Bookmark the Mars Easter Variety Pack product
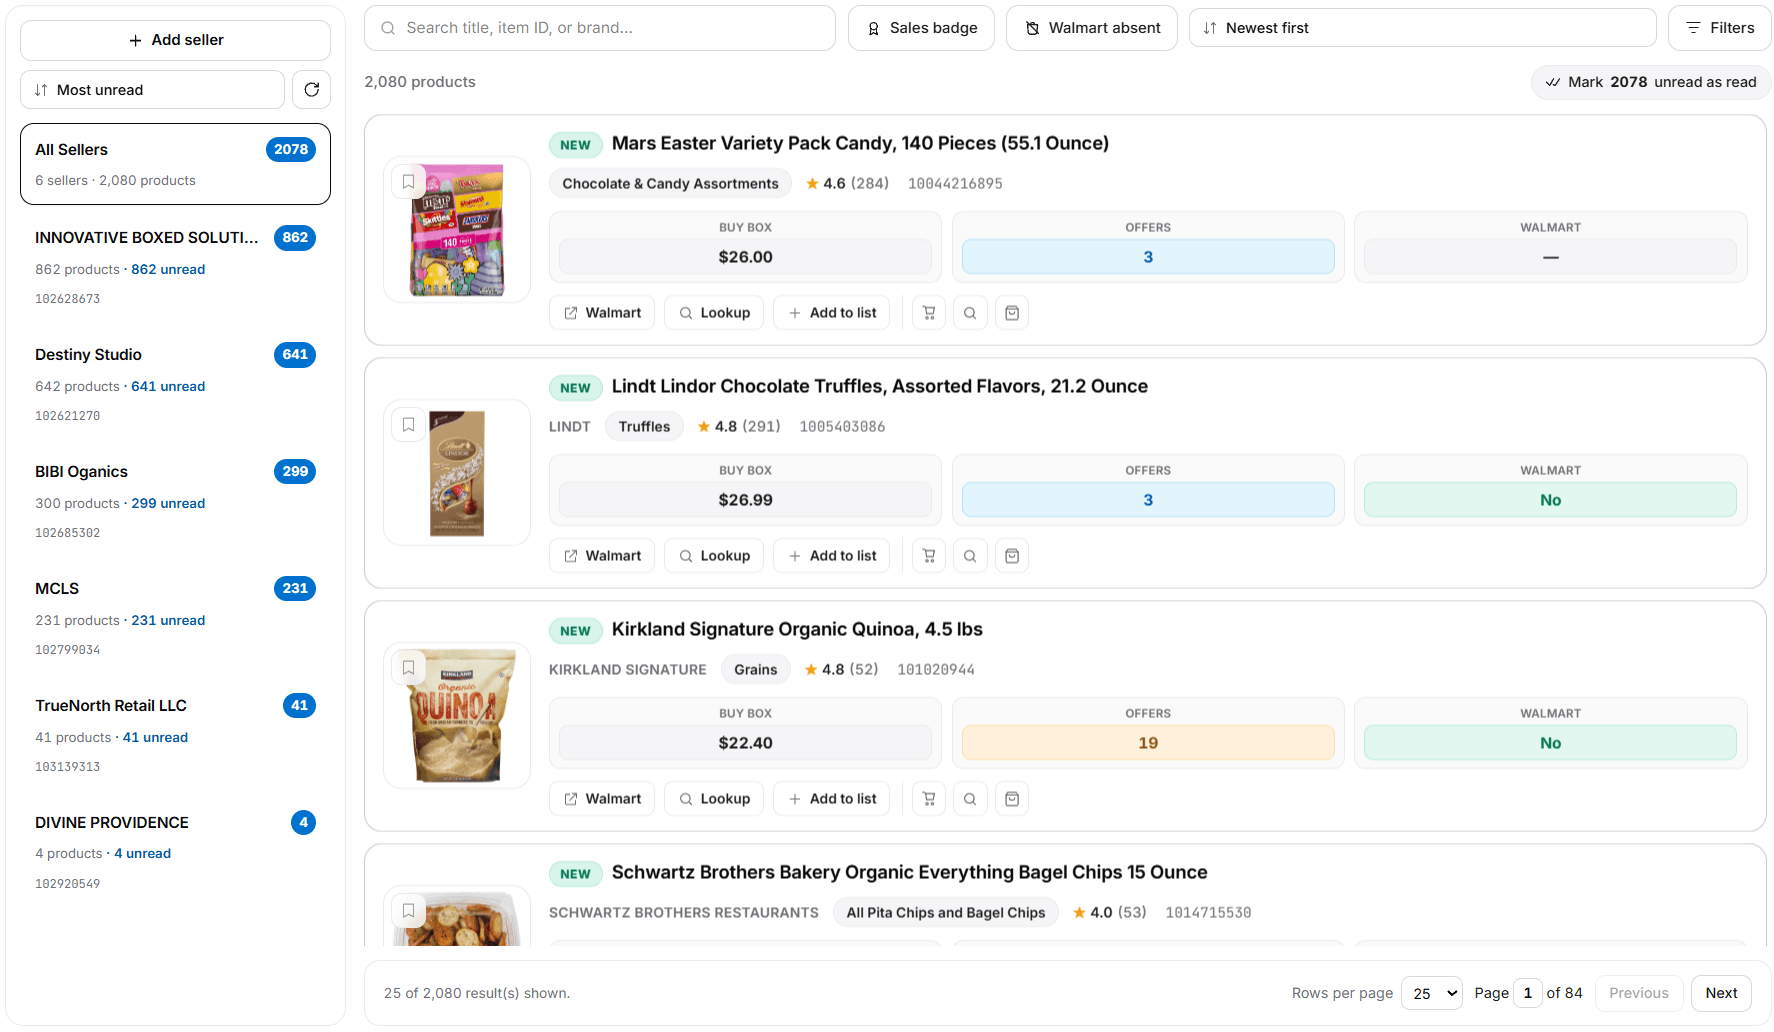Image resolution: width=1774 pixels, height=1032 pixels. (409, 182)
